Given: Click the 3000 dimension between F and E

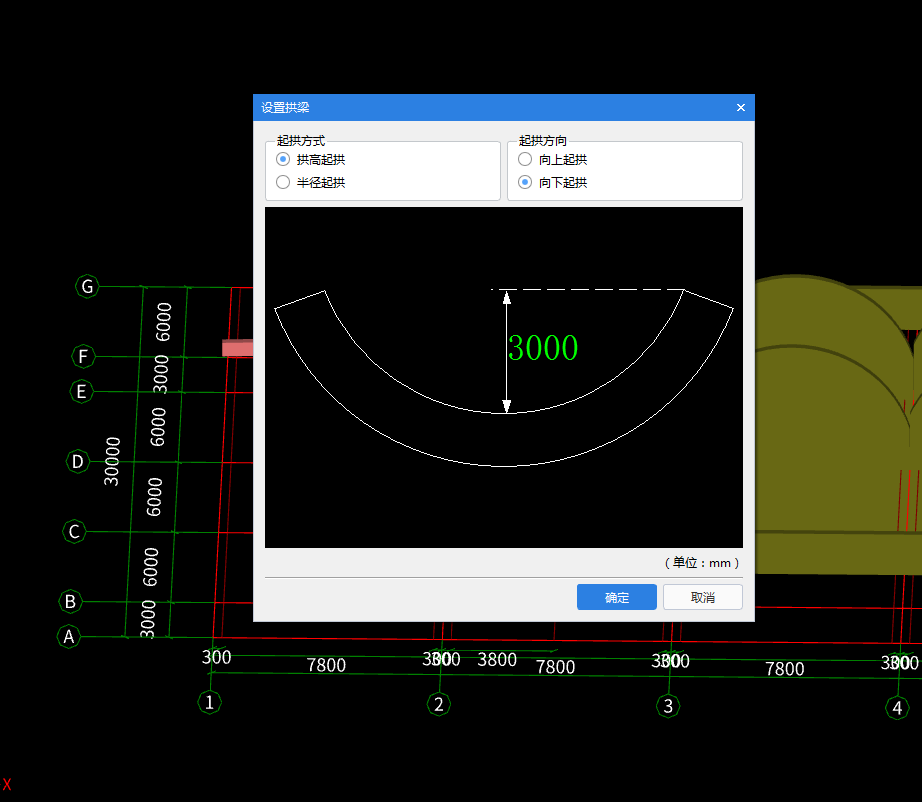Looking at the screenshot, I should [161, 374].
